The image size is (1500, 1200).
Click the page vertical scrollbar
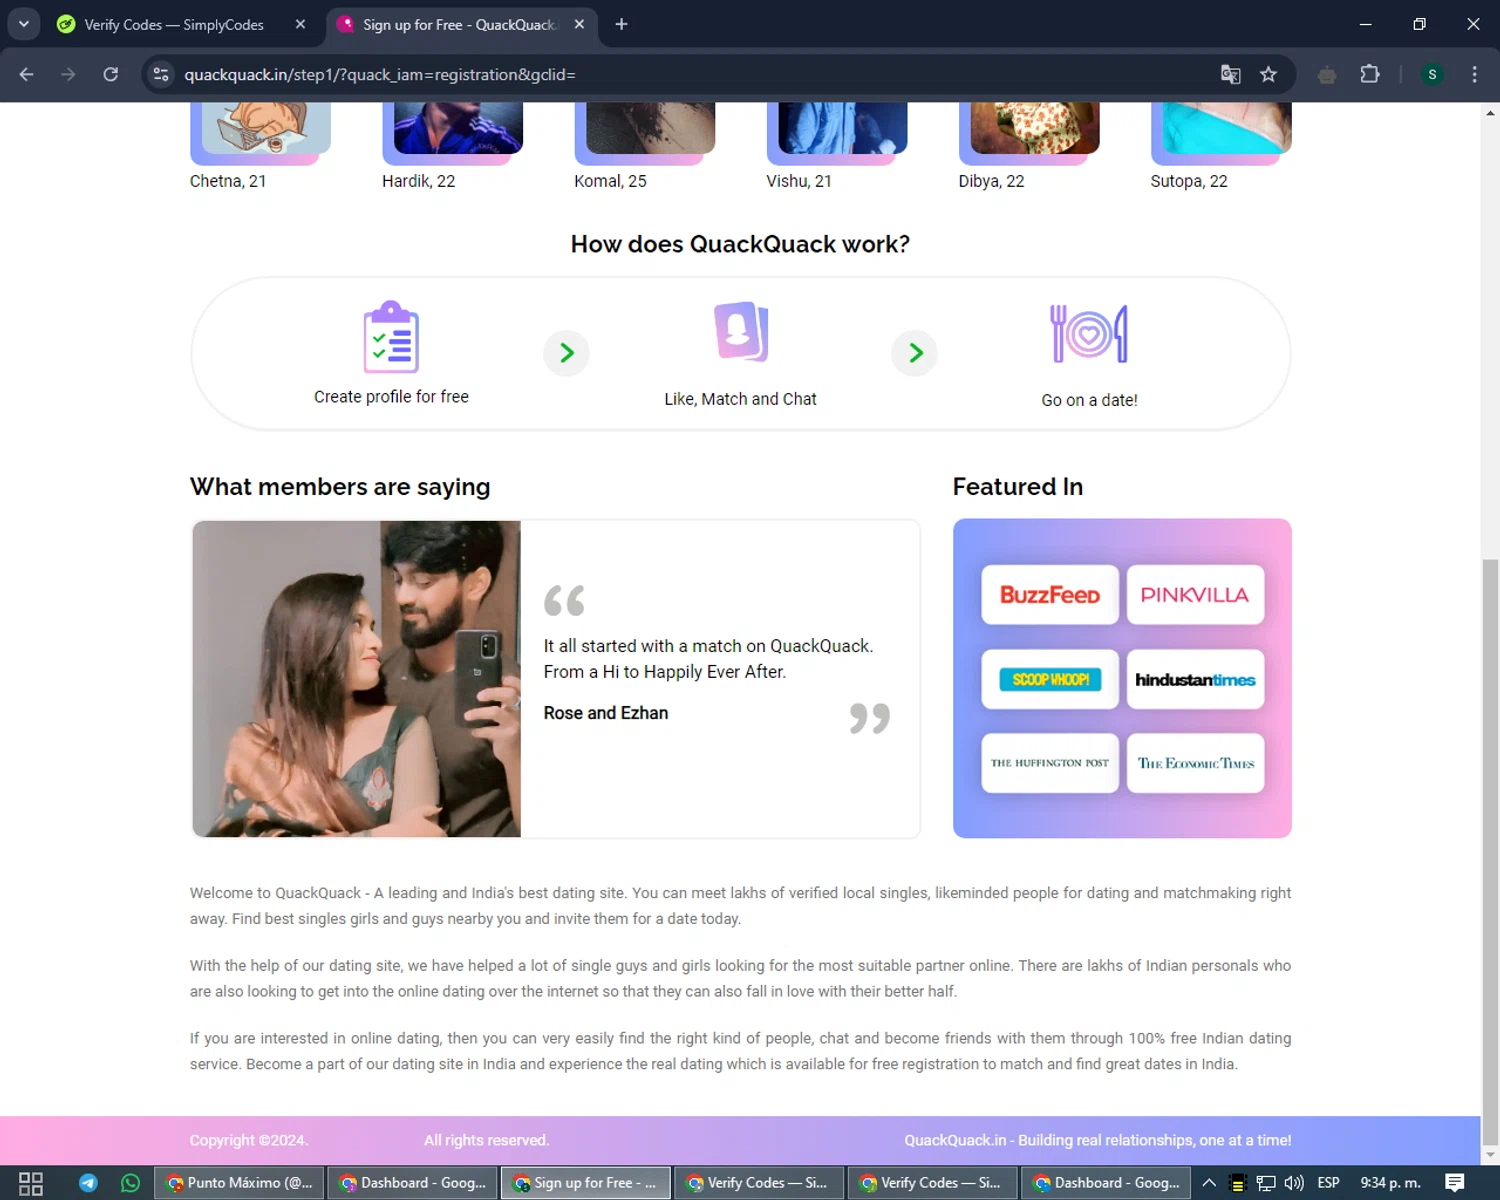(x=1490, y=850)
